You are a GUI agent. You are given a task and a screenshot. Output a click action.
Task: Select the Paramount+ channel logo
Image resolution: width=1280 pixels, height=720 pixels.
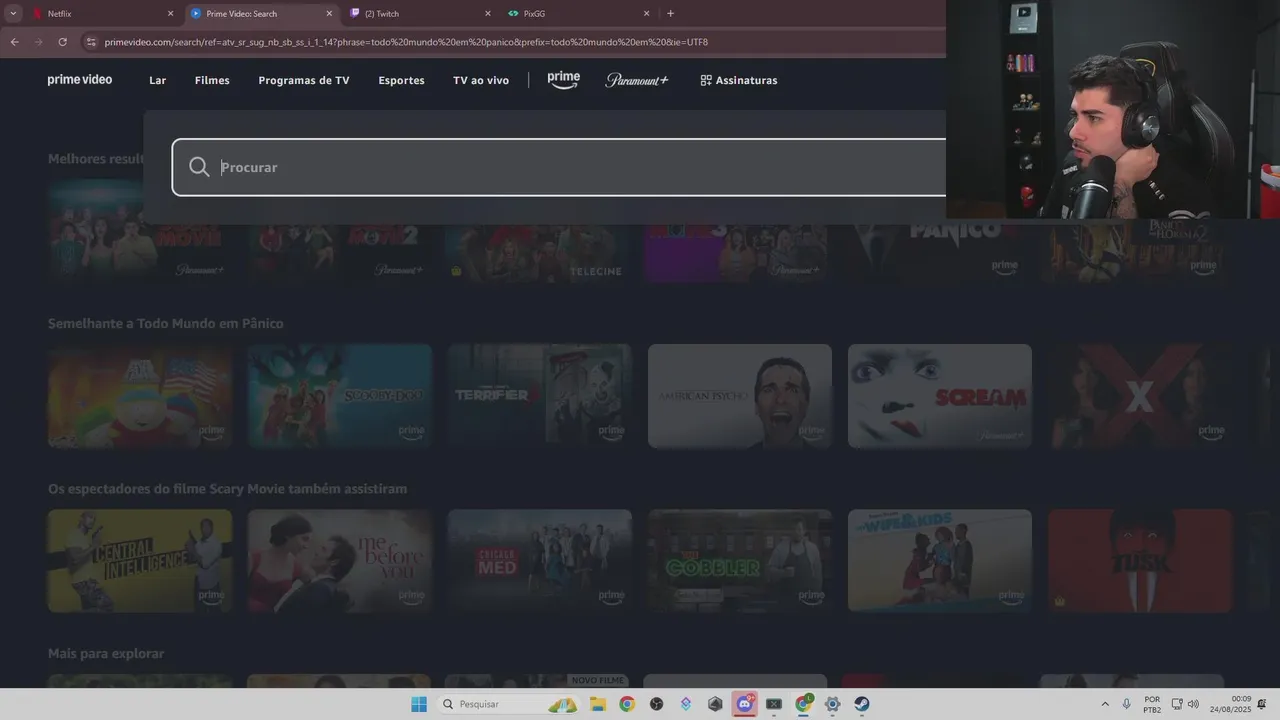(637, 80)
